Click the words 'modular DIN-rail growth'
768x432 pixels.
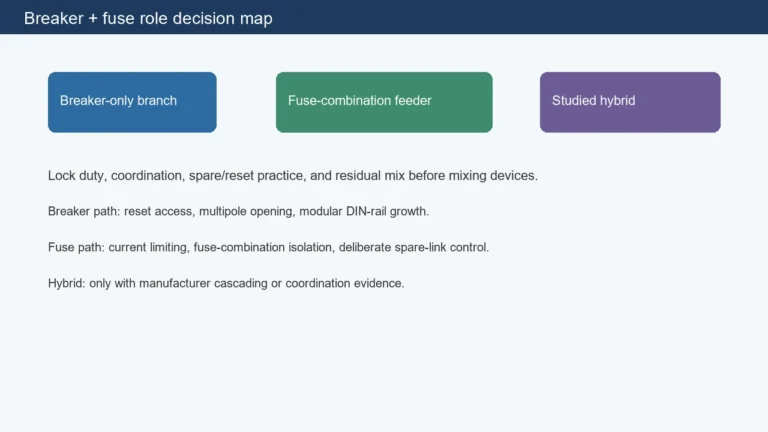click(363, 211)
